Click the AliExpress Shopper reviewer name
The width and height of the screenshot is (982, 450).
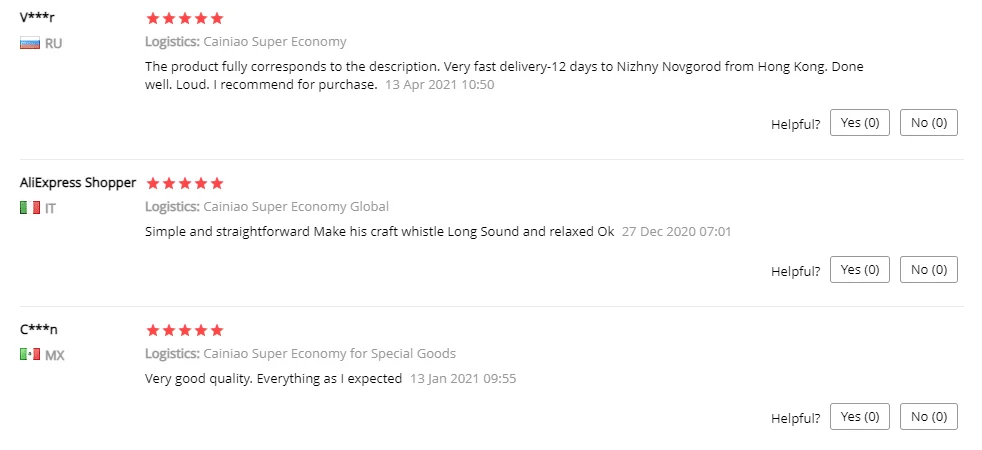(78, 182)
